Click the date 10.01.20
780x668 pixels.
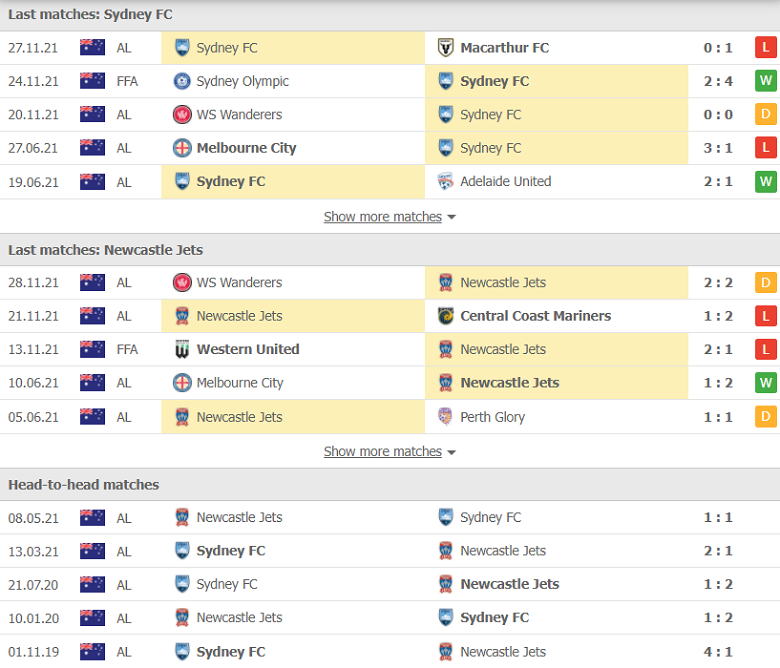pyautogui.click(x=33, y=618)
